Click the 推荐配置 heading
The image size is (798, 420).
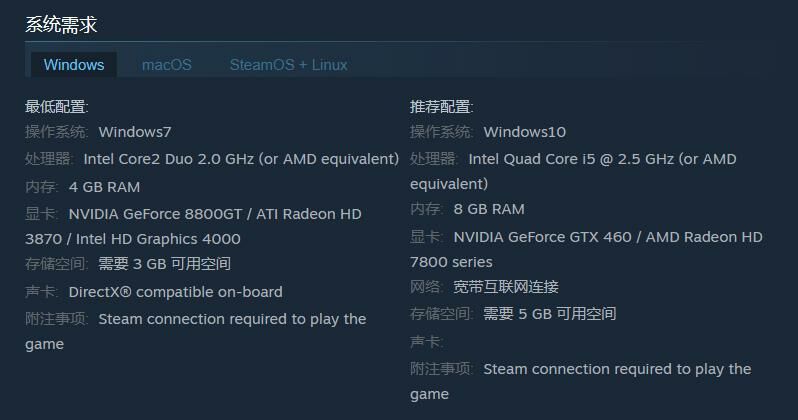[442, 107]
